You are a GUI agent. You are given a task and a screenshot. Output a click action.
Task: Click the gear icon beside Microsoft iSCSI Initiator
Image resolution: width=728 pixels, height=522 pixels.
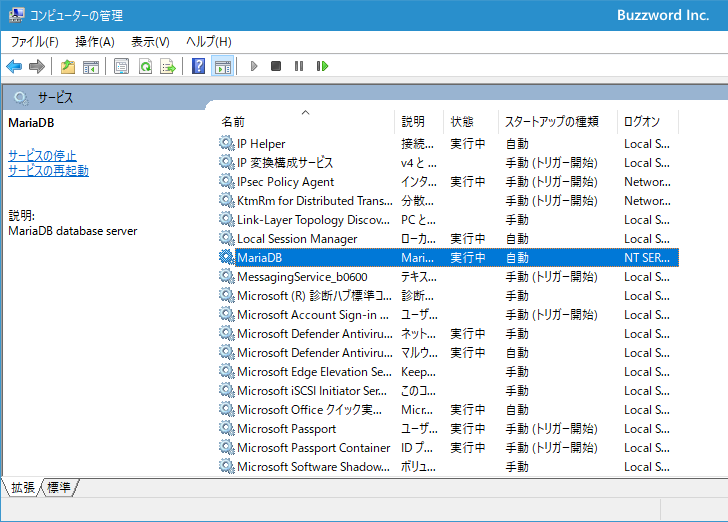[227, 390]
